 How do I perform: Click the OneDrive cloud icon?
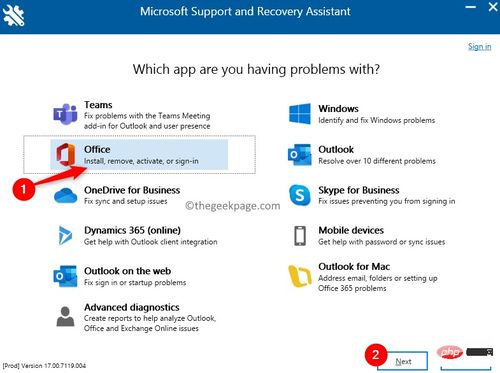coord(65,195)
